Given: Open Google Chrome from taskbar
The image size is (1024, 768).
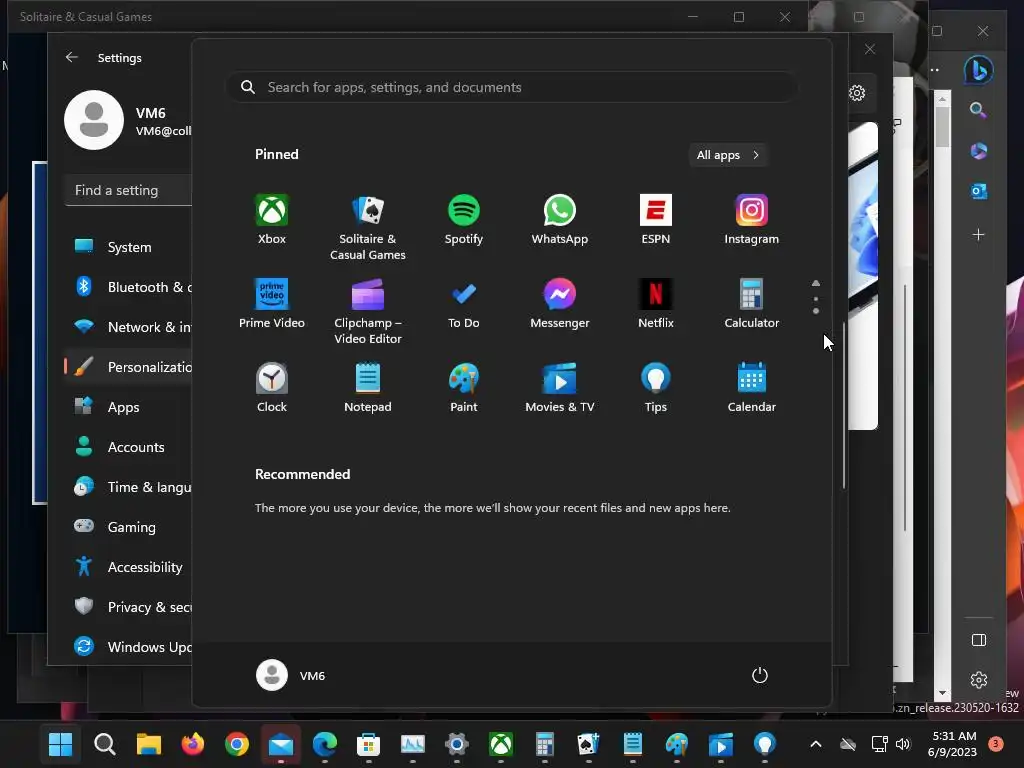Looking at the screenshot, I should [x=237, y=744].
